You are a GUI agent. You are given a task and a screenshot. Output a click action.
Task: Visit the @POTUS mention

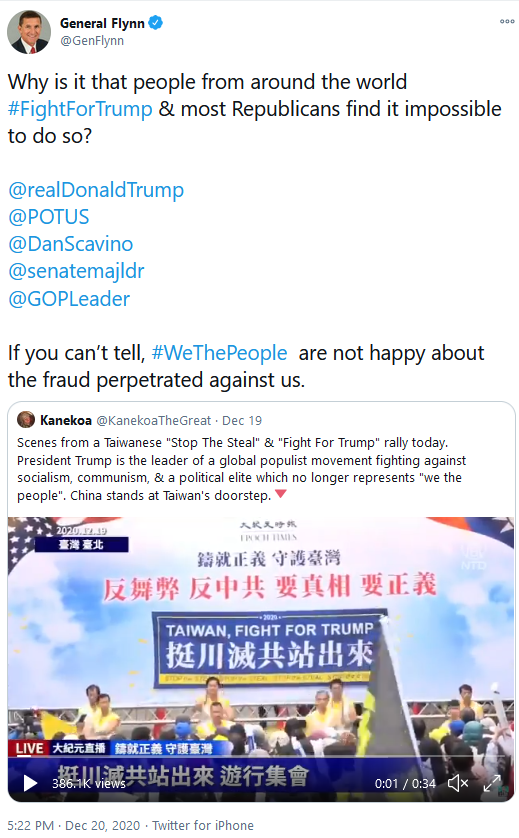pos(49,217)
